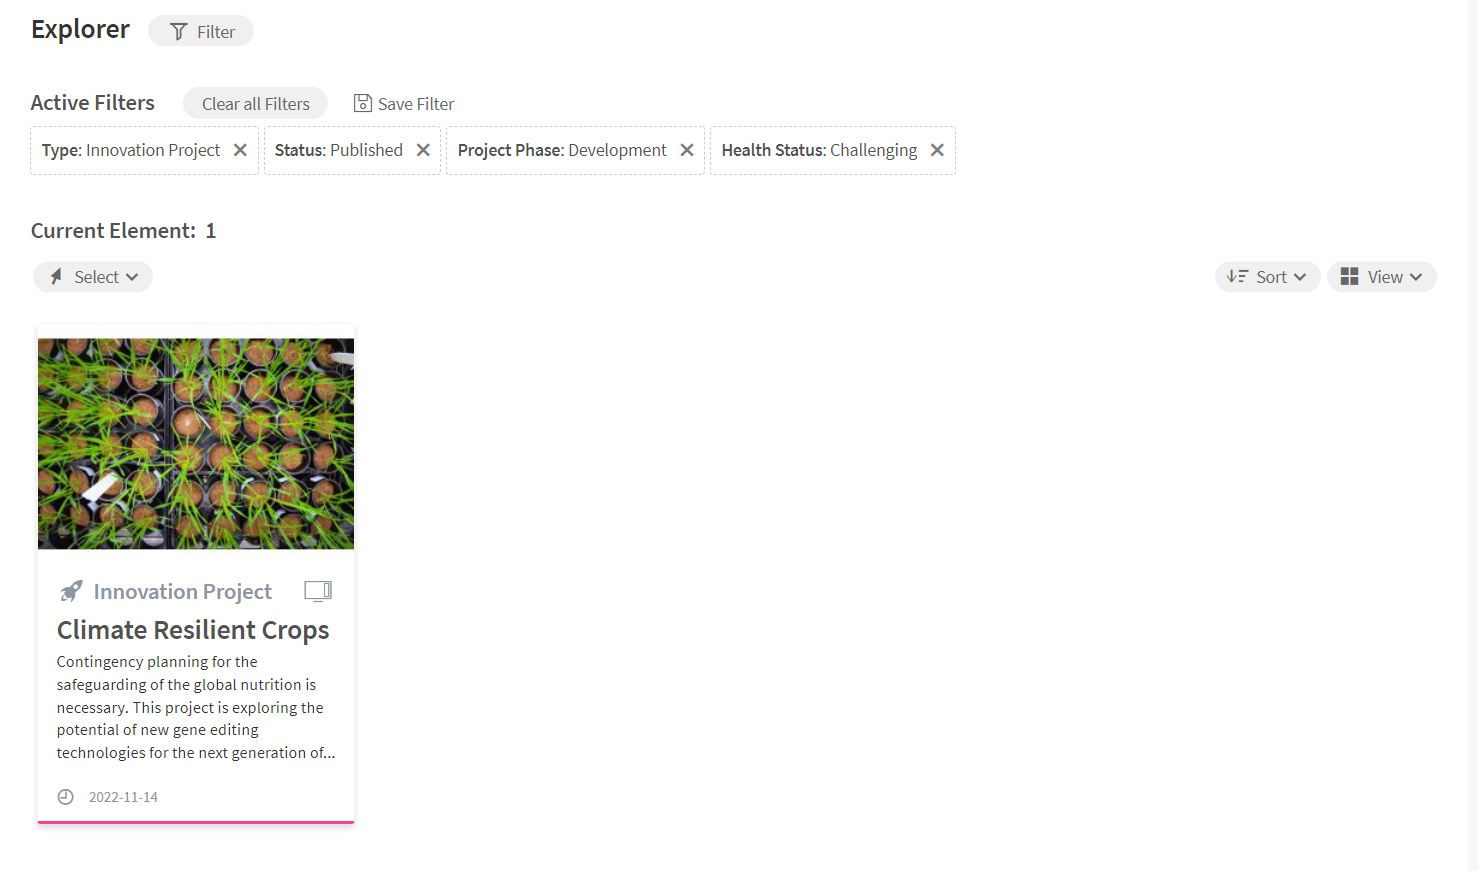Click the funnel icon in Filter button

coord(179,32)
